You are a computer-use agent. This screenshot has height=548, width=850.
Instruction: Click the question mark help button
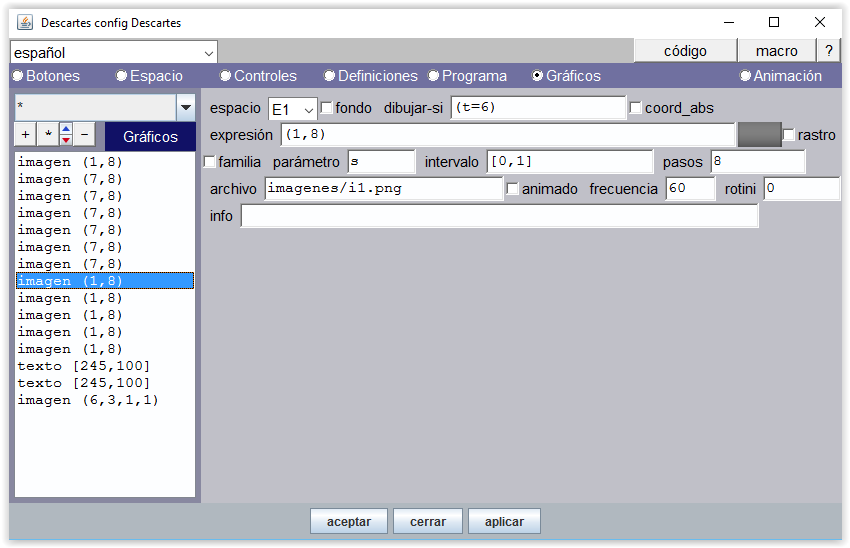coord(828,51)
